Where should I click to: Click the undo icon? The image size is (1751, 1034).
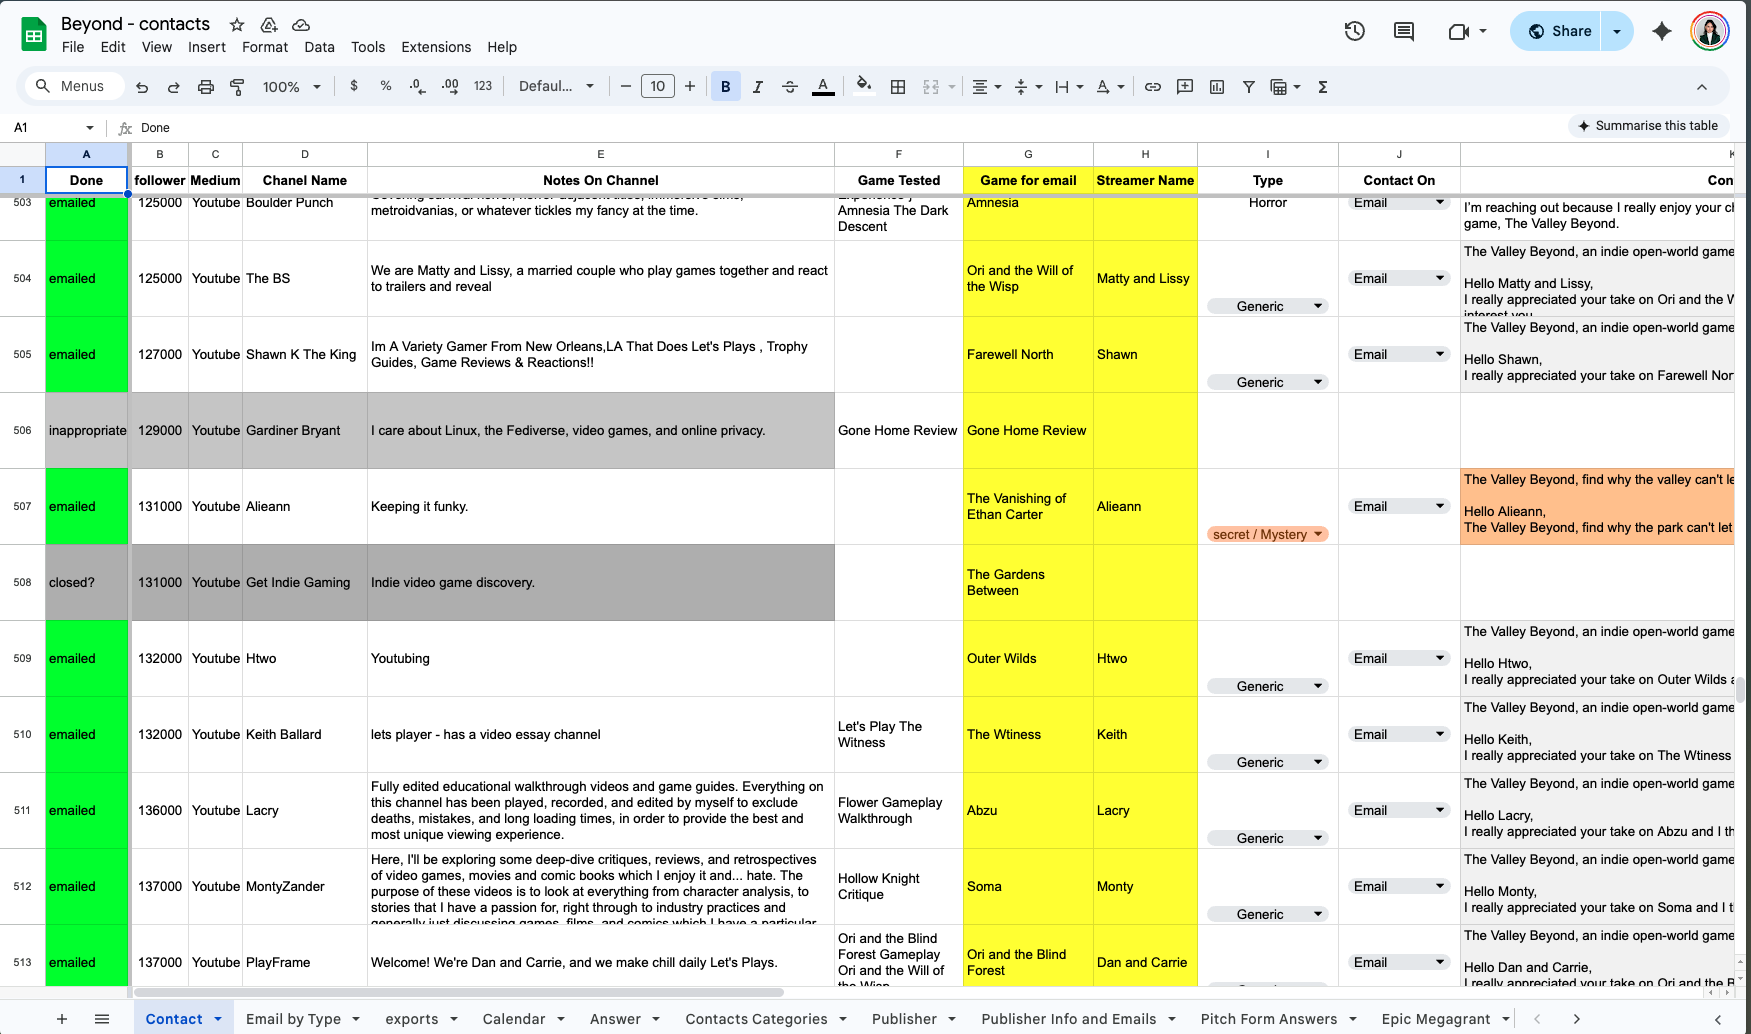[x=142, y=87]
